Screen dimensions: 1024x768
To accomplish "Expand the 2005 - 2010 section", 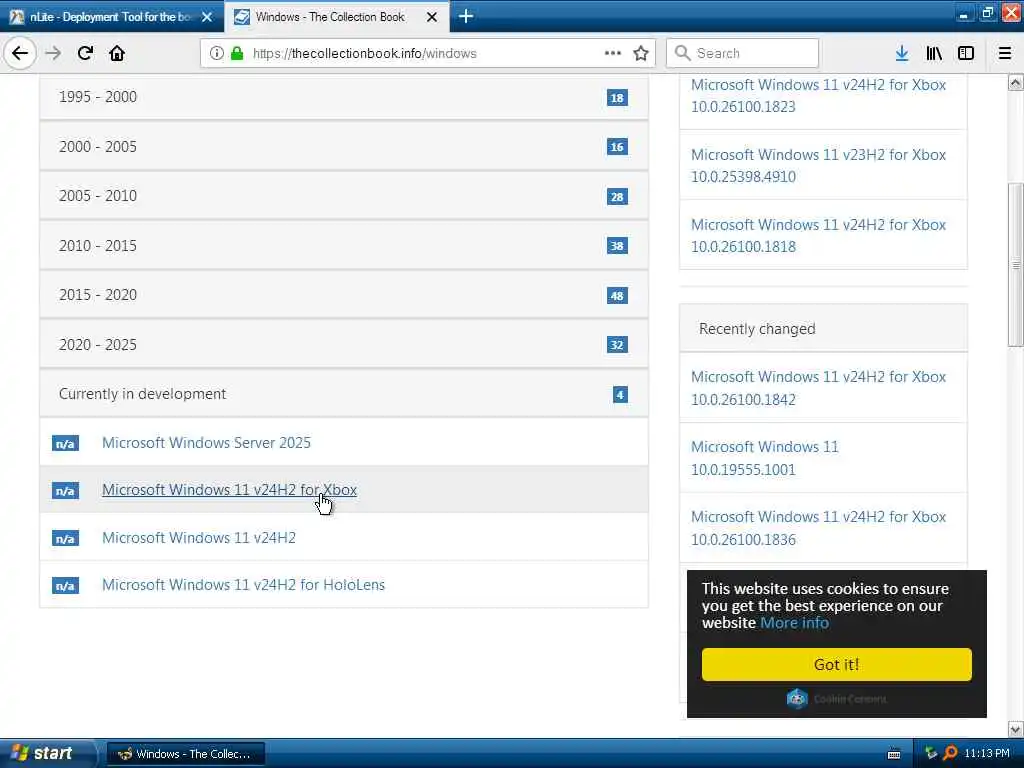I will [x=344, y=196].
